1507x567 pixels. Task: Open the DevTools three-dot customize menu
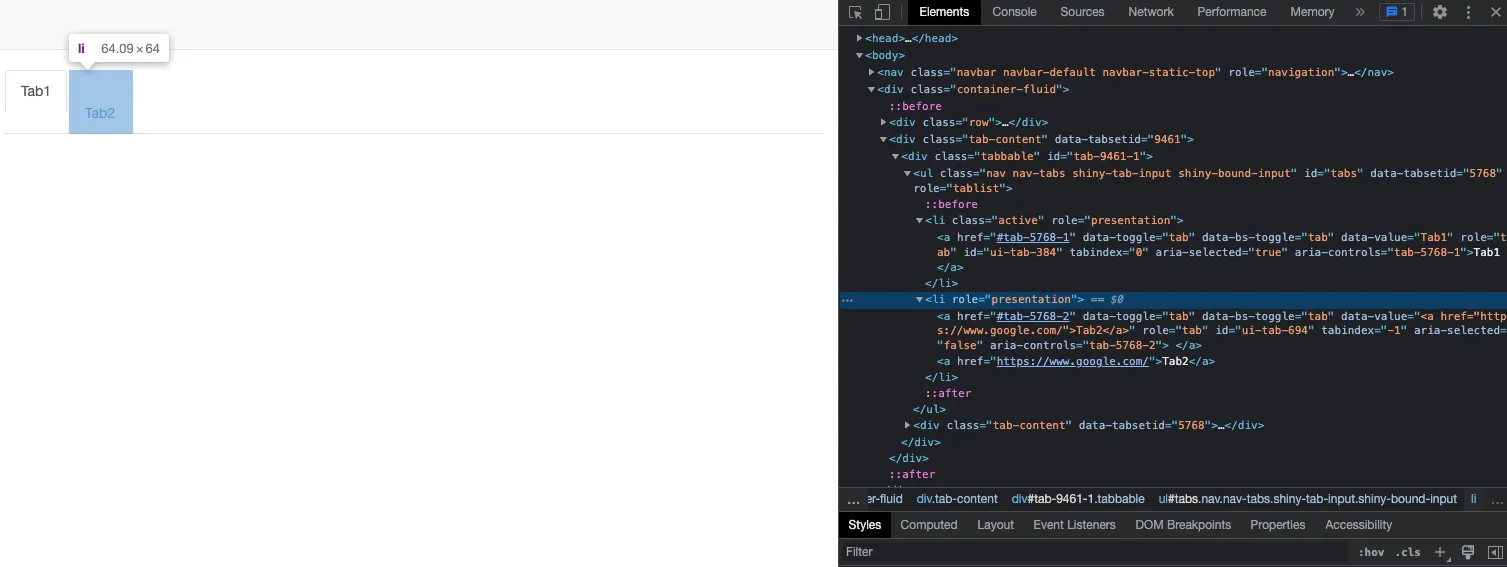[1469, 12]
